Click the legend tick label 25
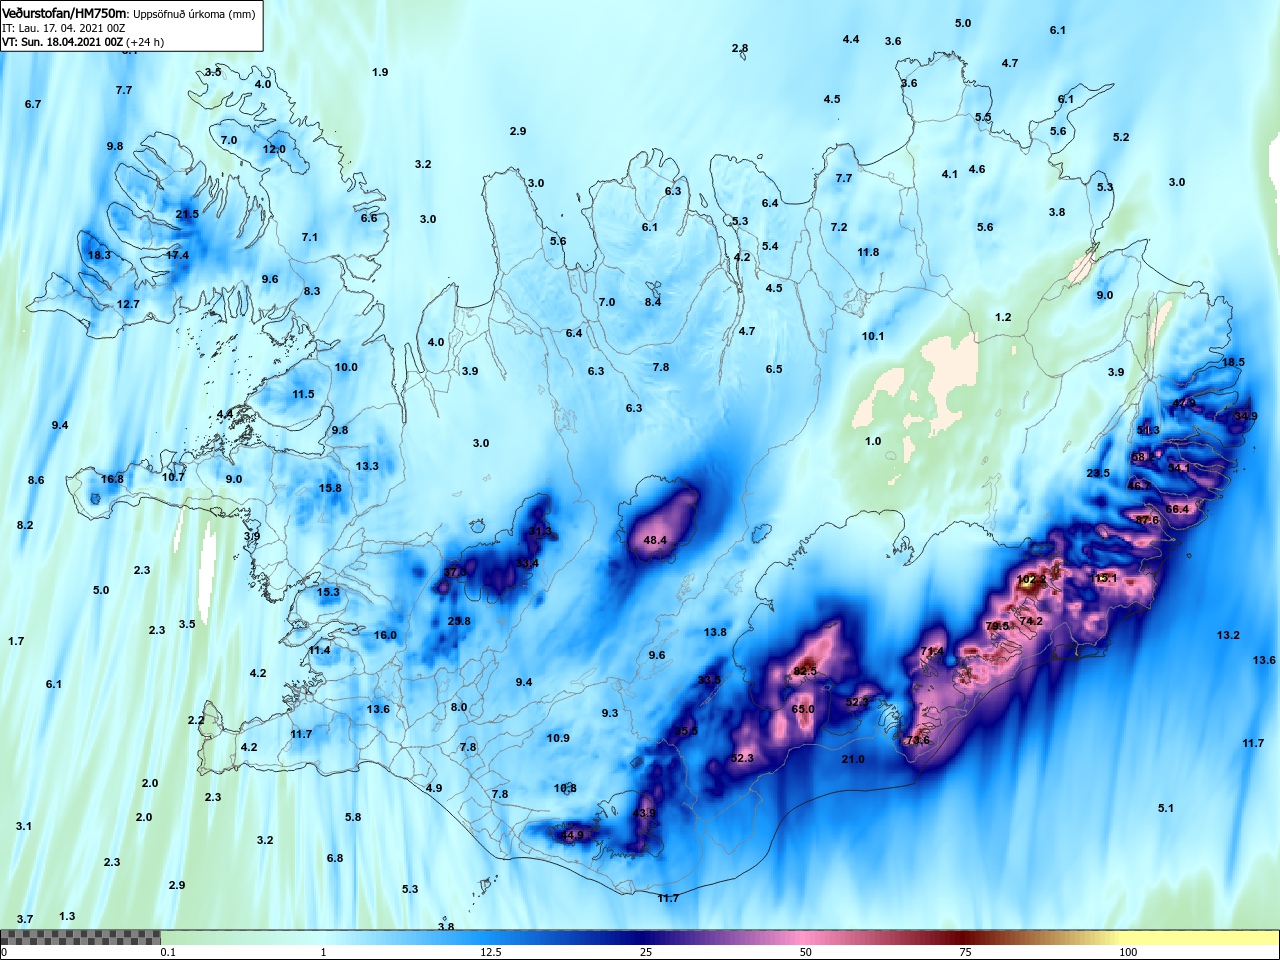This screenshot has height=960, width=1280. click(646, 952)
